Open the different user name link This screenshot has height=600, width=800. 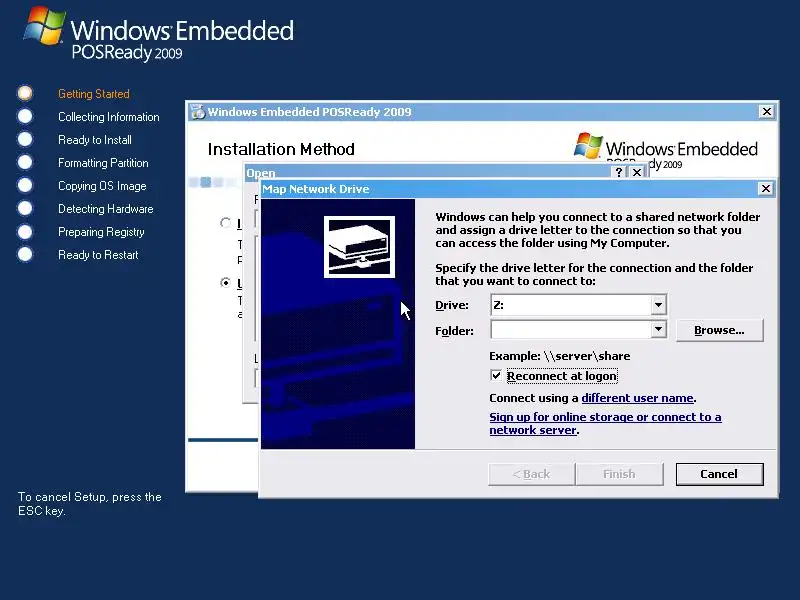pyautogui.click(x=637, y=398)
